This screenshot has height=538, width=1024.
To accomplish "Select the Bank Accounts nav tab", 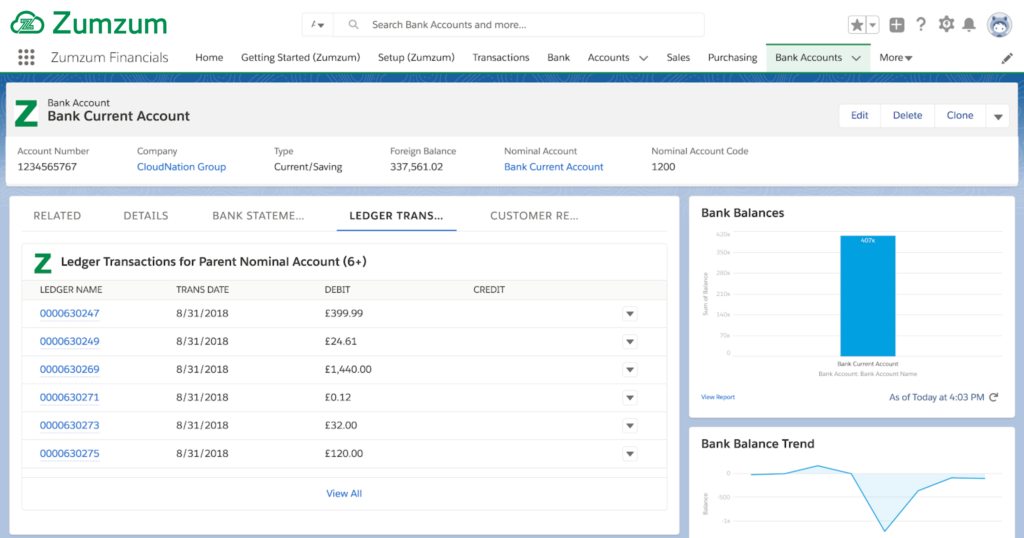I will tap(808, 57).
